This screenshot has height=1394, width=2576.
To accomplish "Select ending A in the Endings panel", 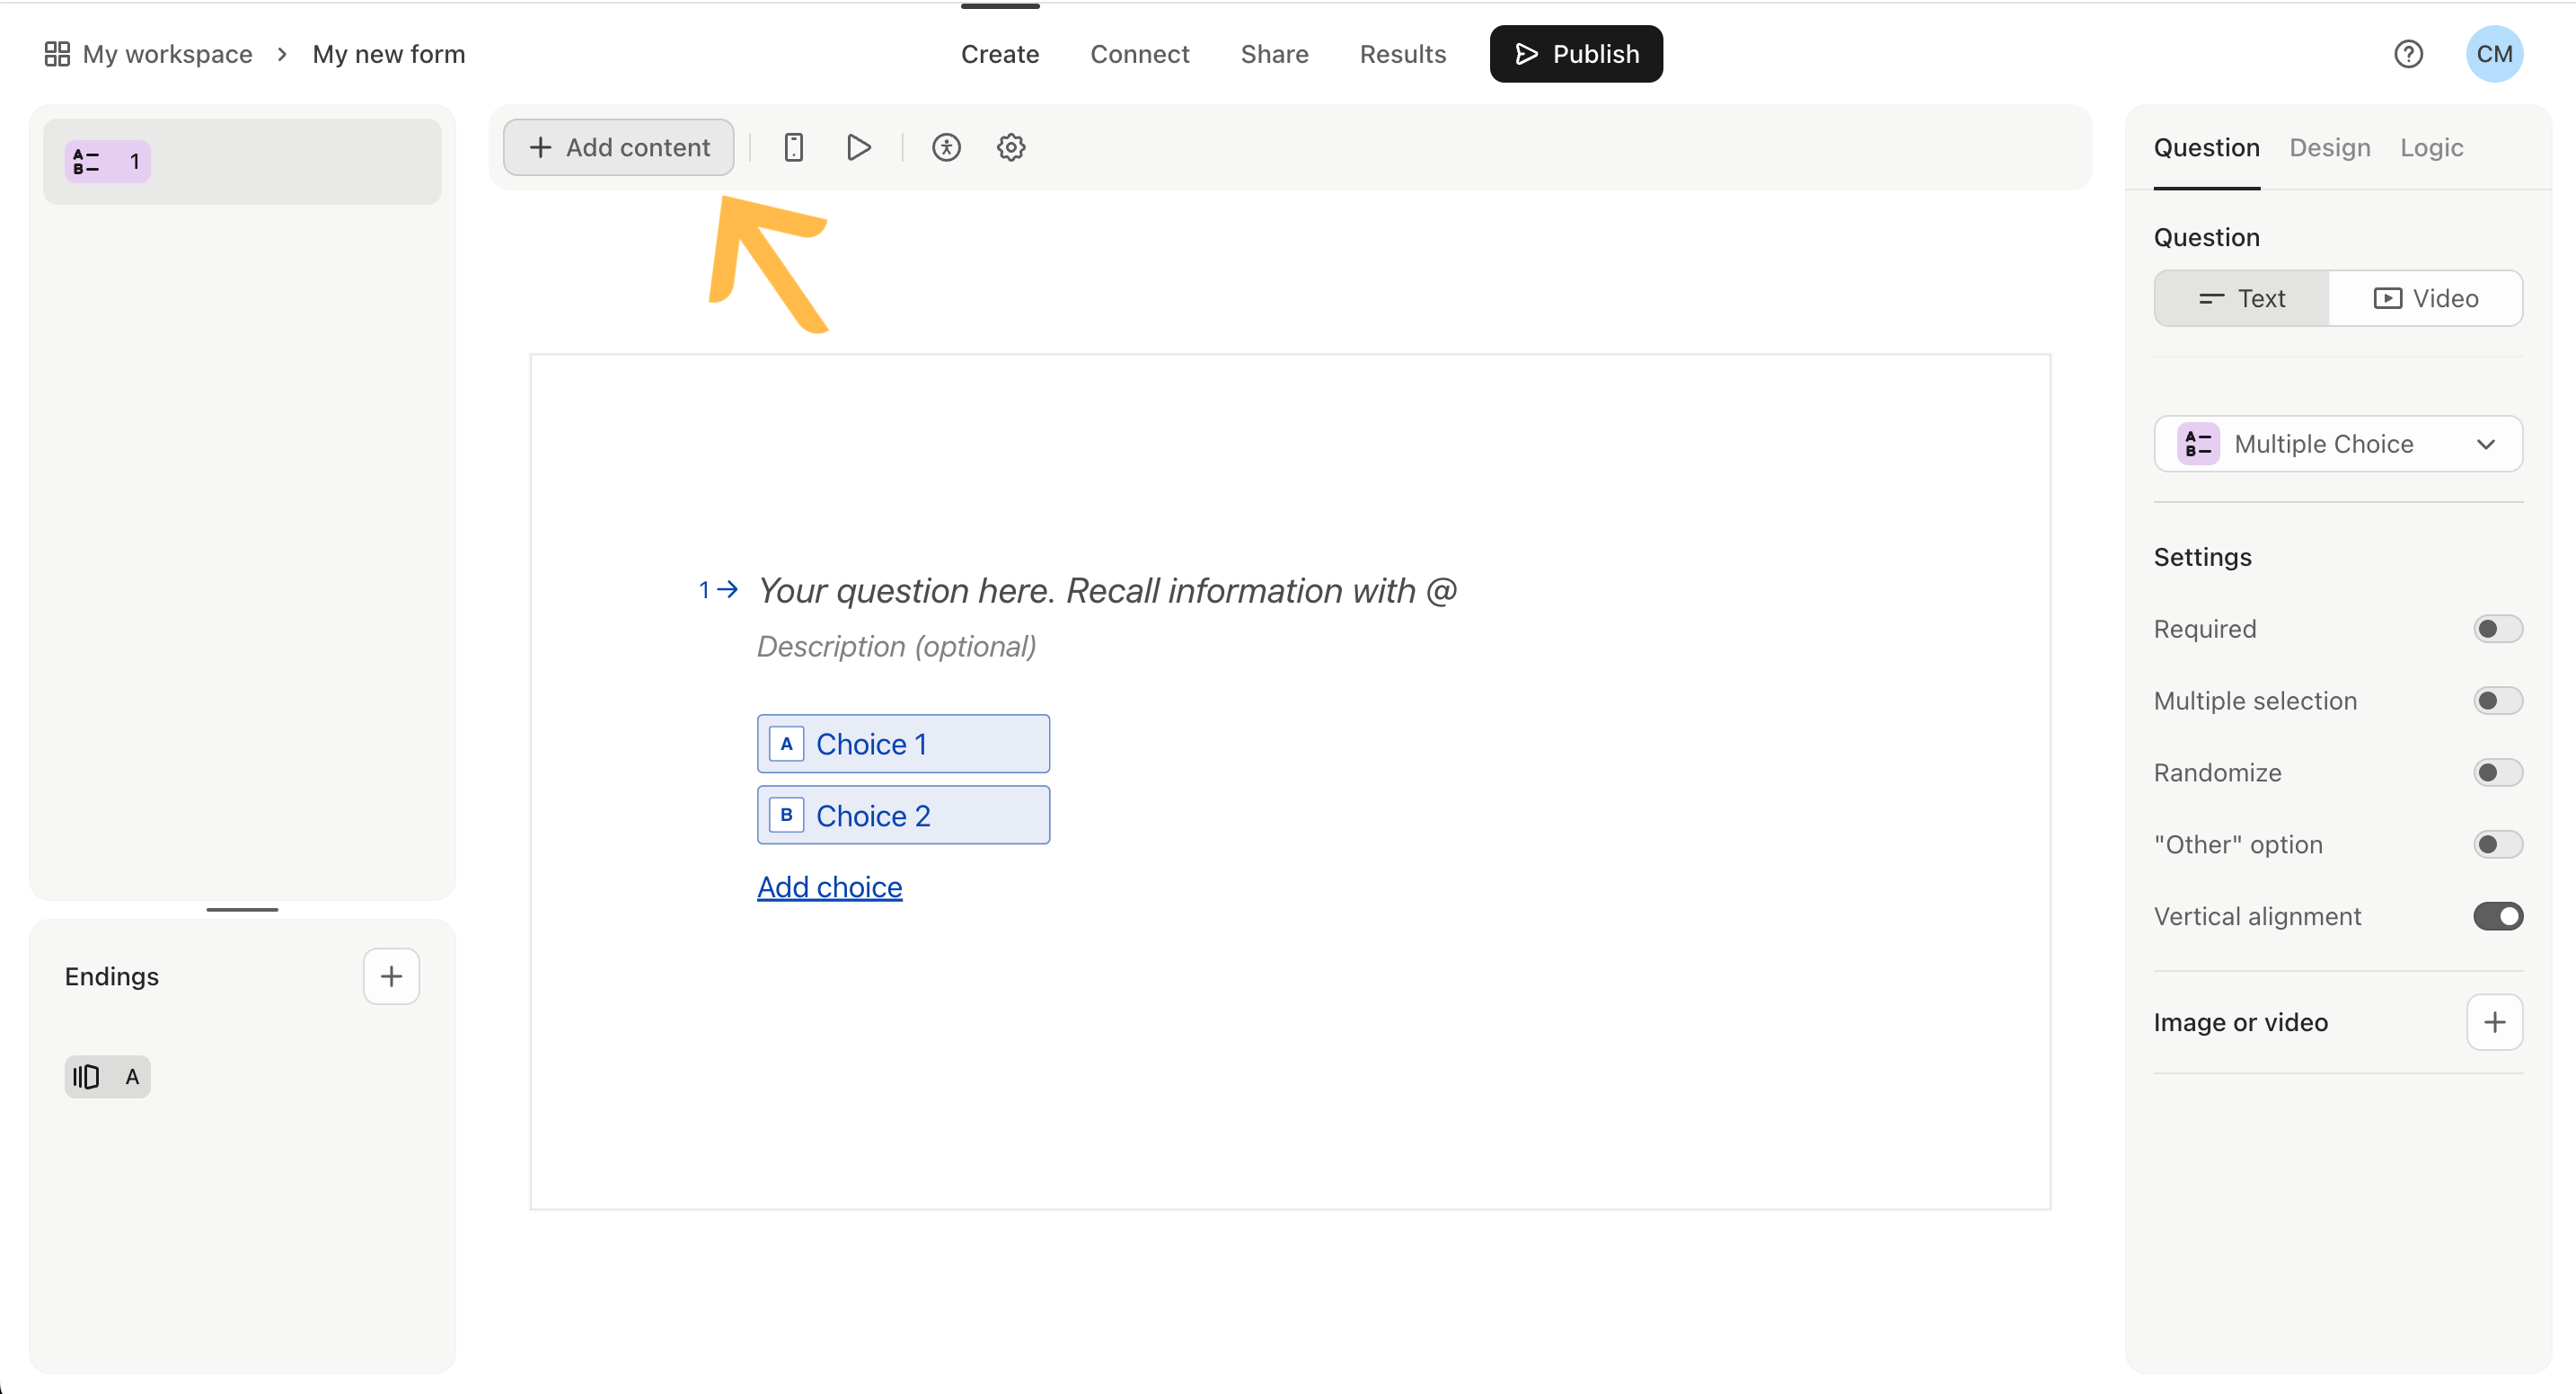I will click(107, 1077).
